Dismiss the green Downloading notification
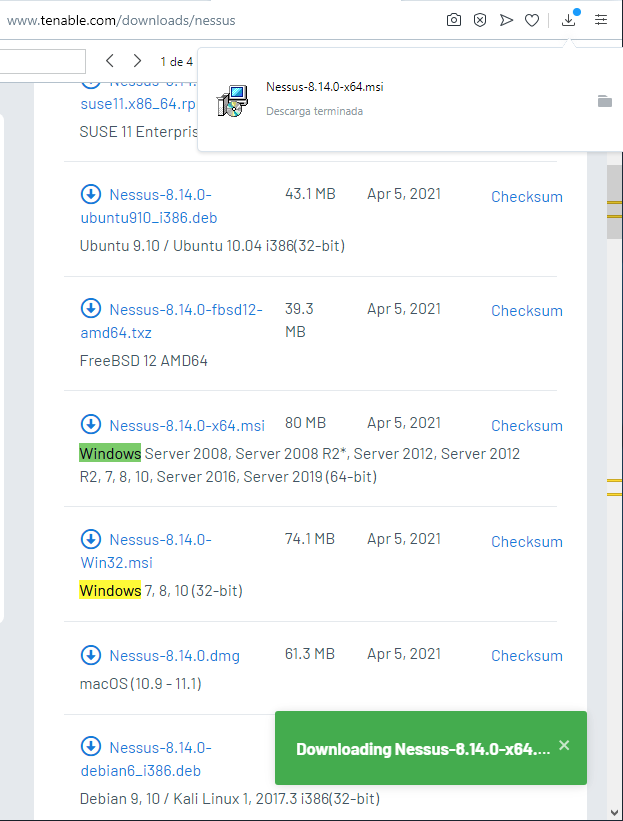This screenshot has width=623, height=821. point(564,745)
